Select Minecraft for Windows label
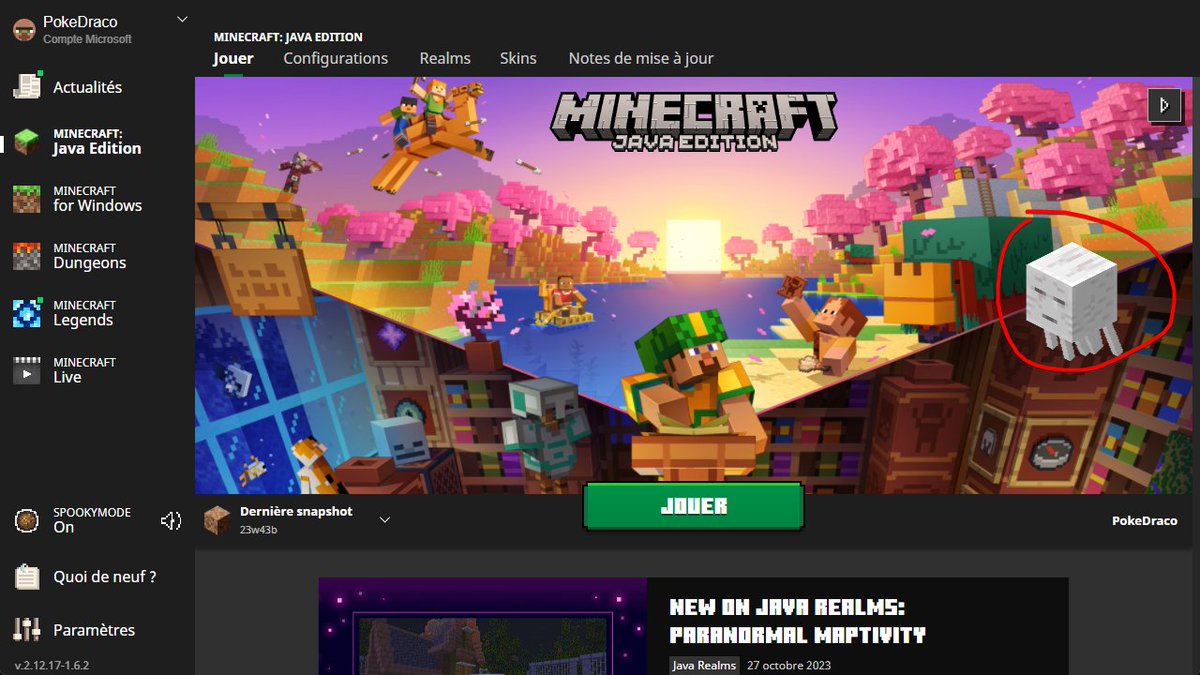 [97, 198]
